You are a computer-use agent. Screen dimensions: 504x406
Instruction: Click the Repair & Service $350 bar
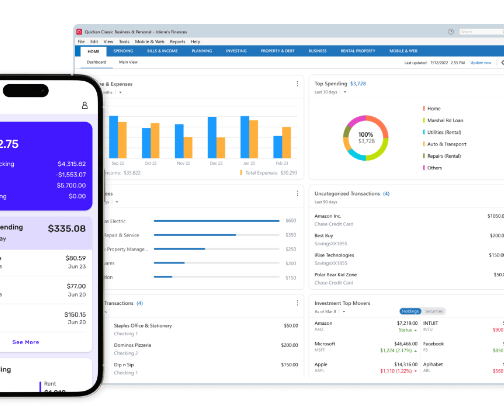point(217,235)
